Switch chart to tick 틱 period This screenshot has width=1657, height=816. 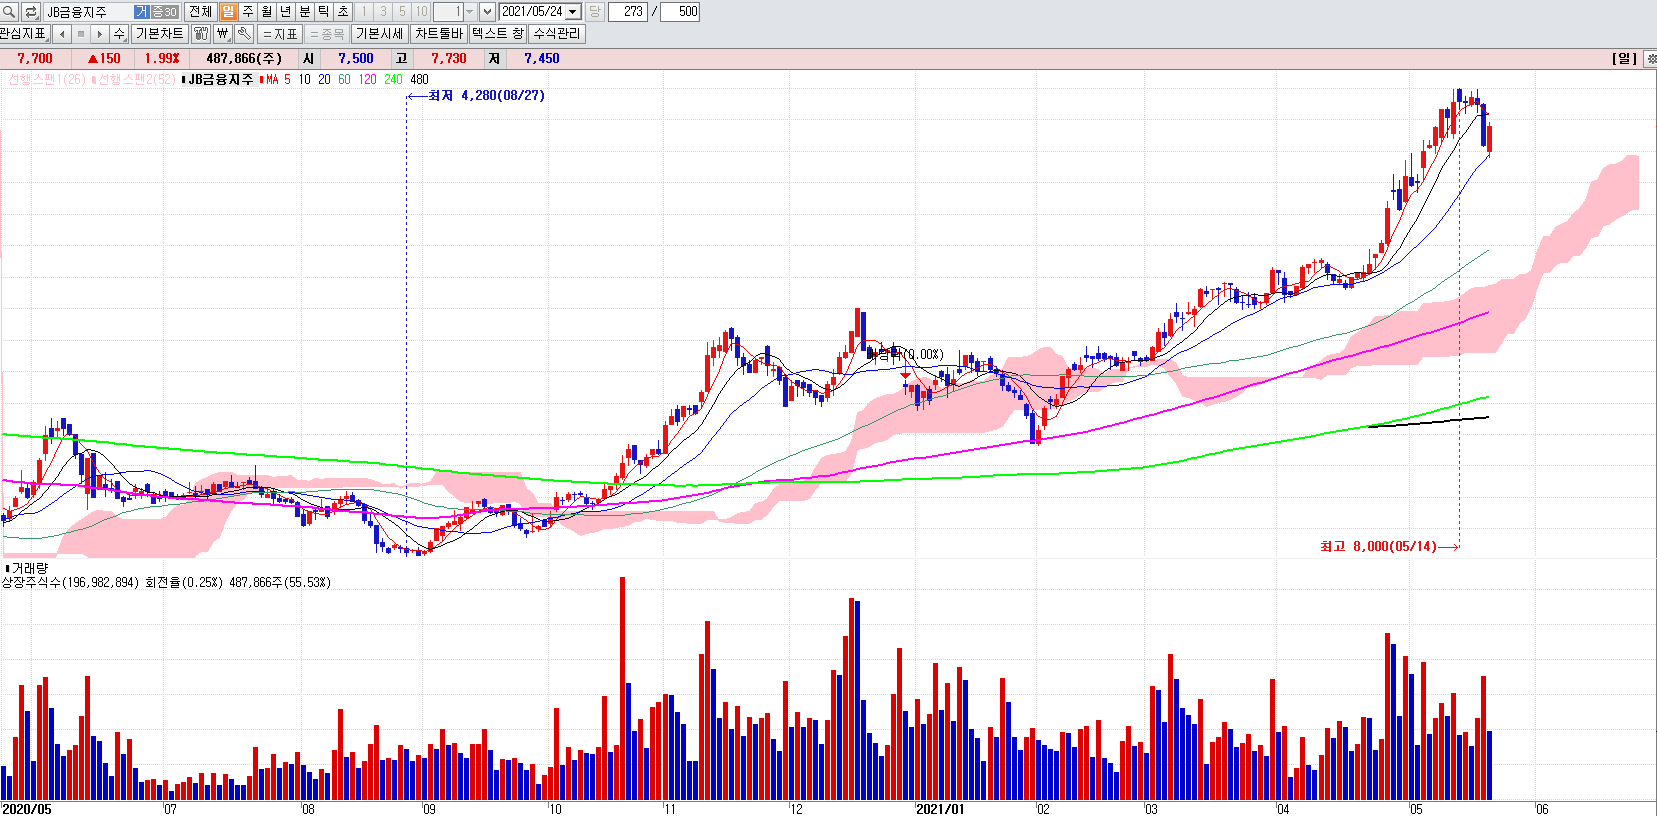324,12
